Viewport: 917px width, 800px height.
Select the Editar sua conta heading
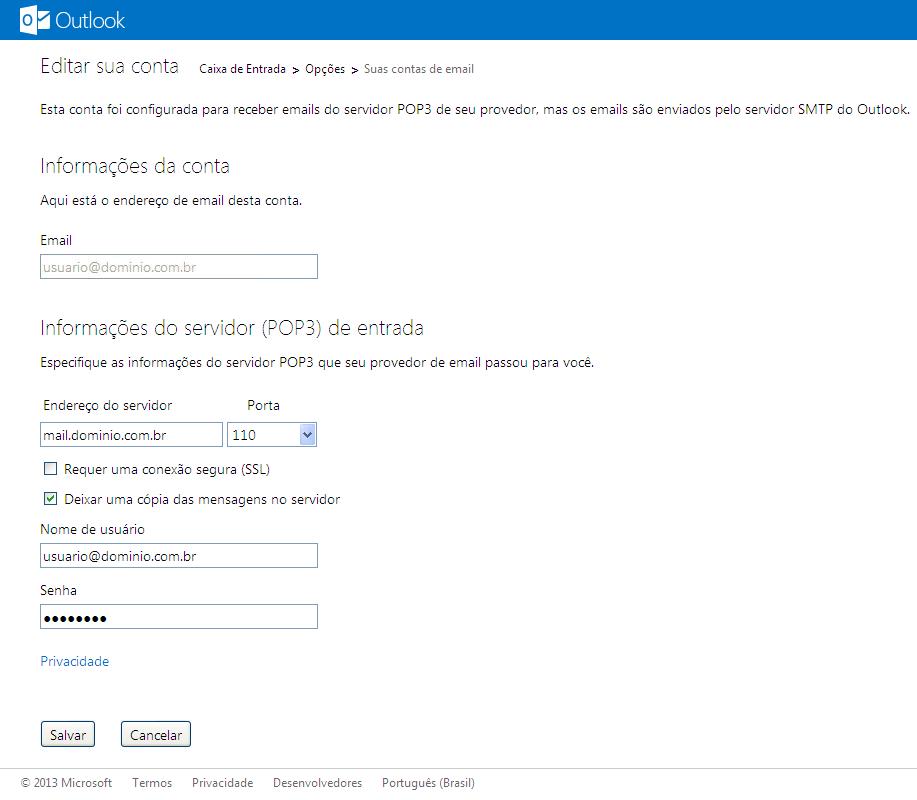coord(109,66)
